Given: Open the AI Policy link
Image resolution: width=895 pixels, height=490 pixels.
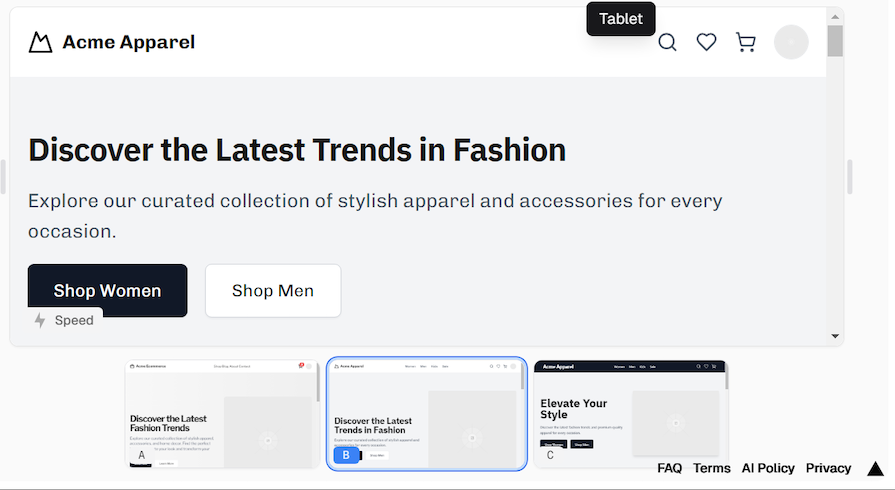Looking at the screenshot, I should point(768,468).
